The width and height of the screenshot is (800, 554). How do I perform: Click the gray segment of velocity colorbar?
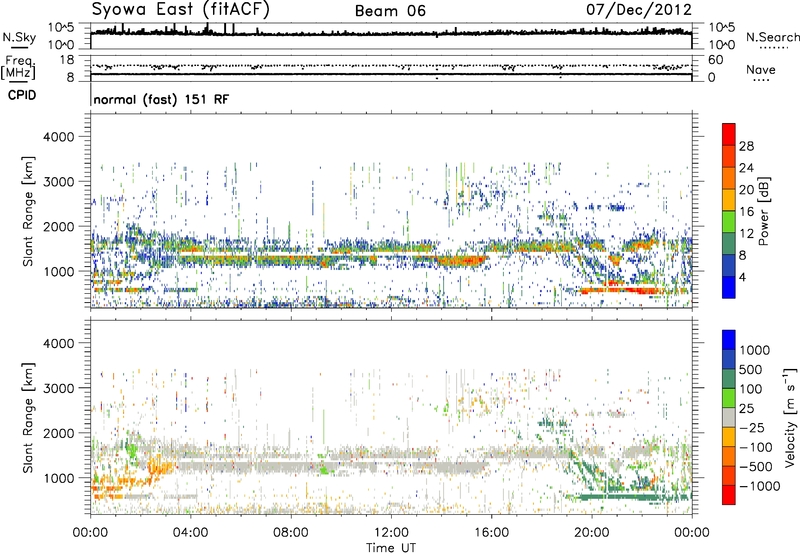click(729, 417)
